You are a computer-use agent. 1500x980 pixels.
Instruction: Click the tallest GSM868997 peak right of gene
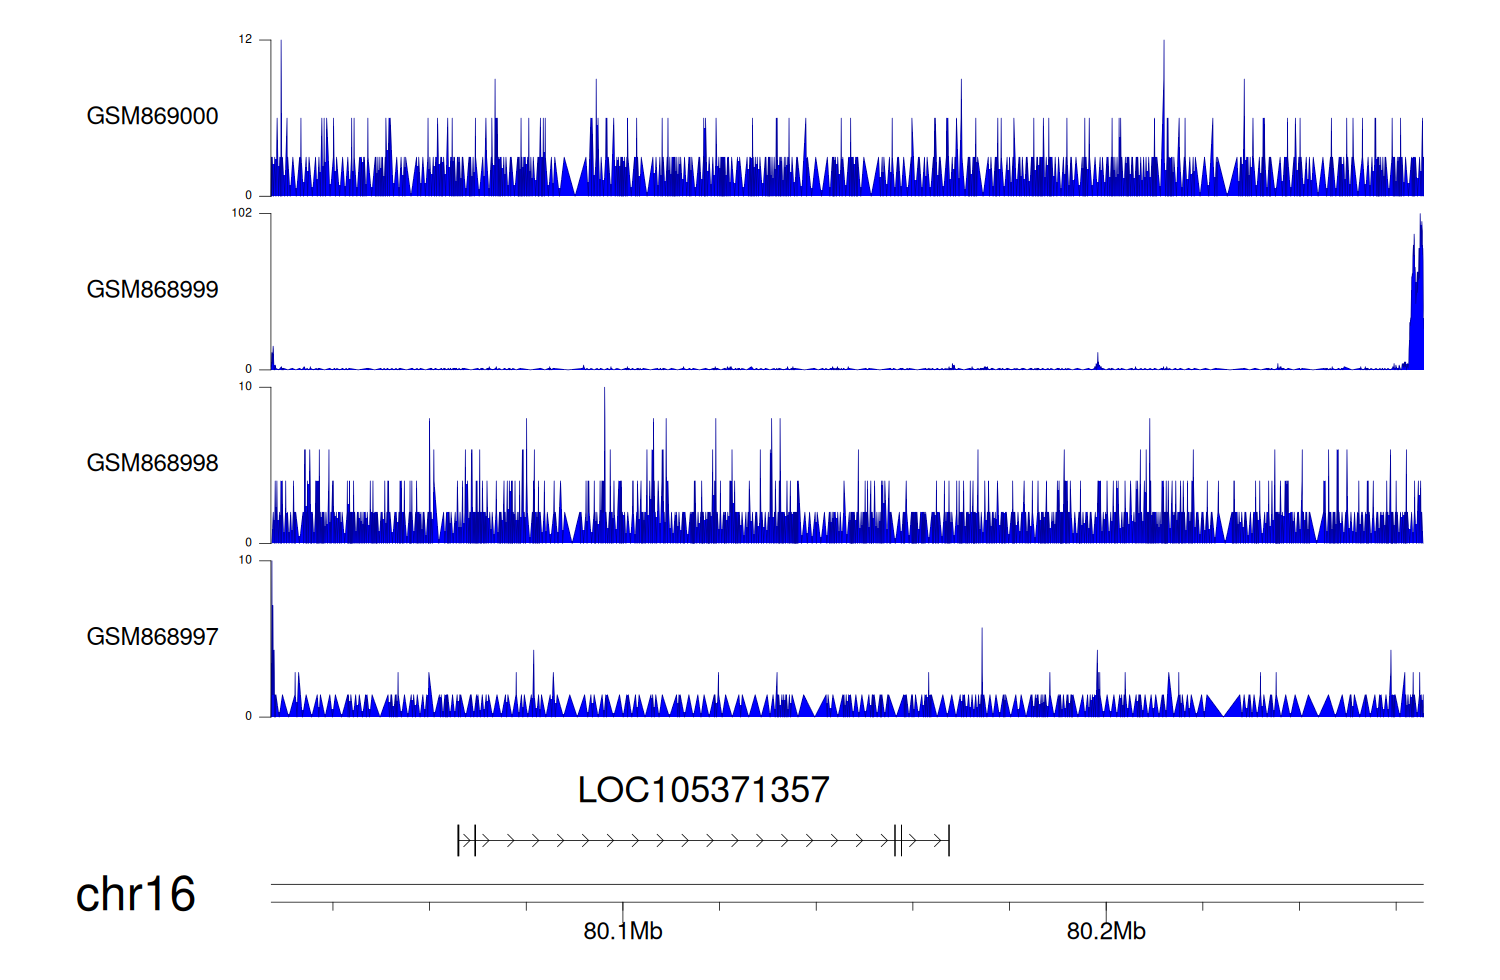[x=982, y=660]
